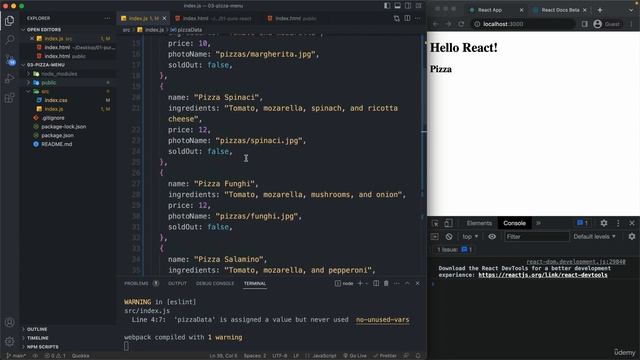Open the Explorer view in activity bar

(x=9, y=20)
